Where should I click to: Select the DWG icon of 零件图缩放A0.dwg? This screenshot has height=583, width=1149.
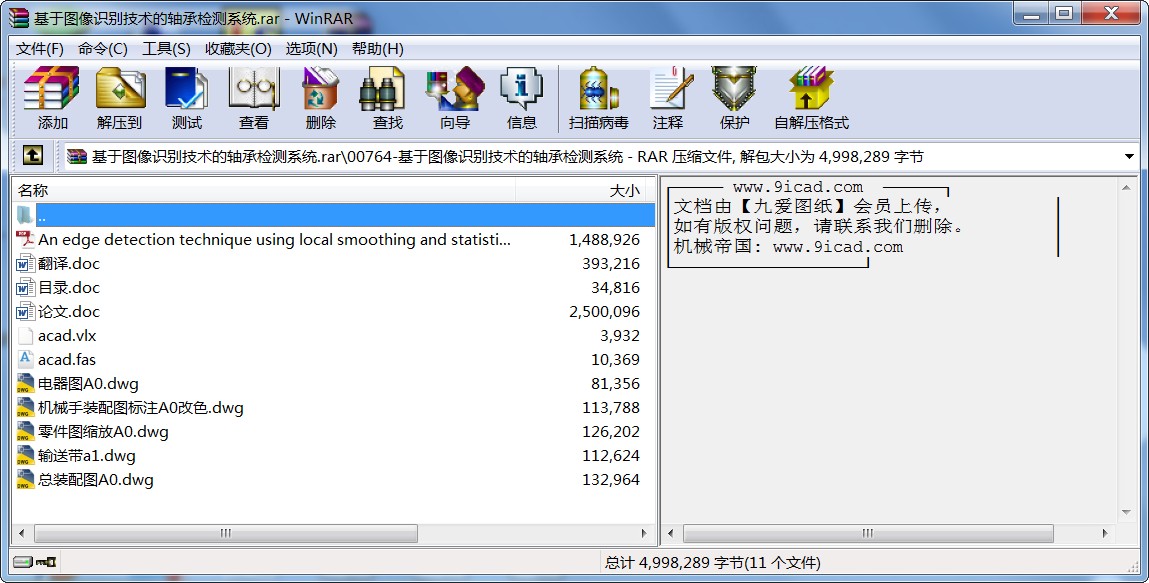(25, 431)
